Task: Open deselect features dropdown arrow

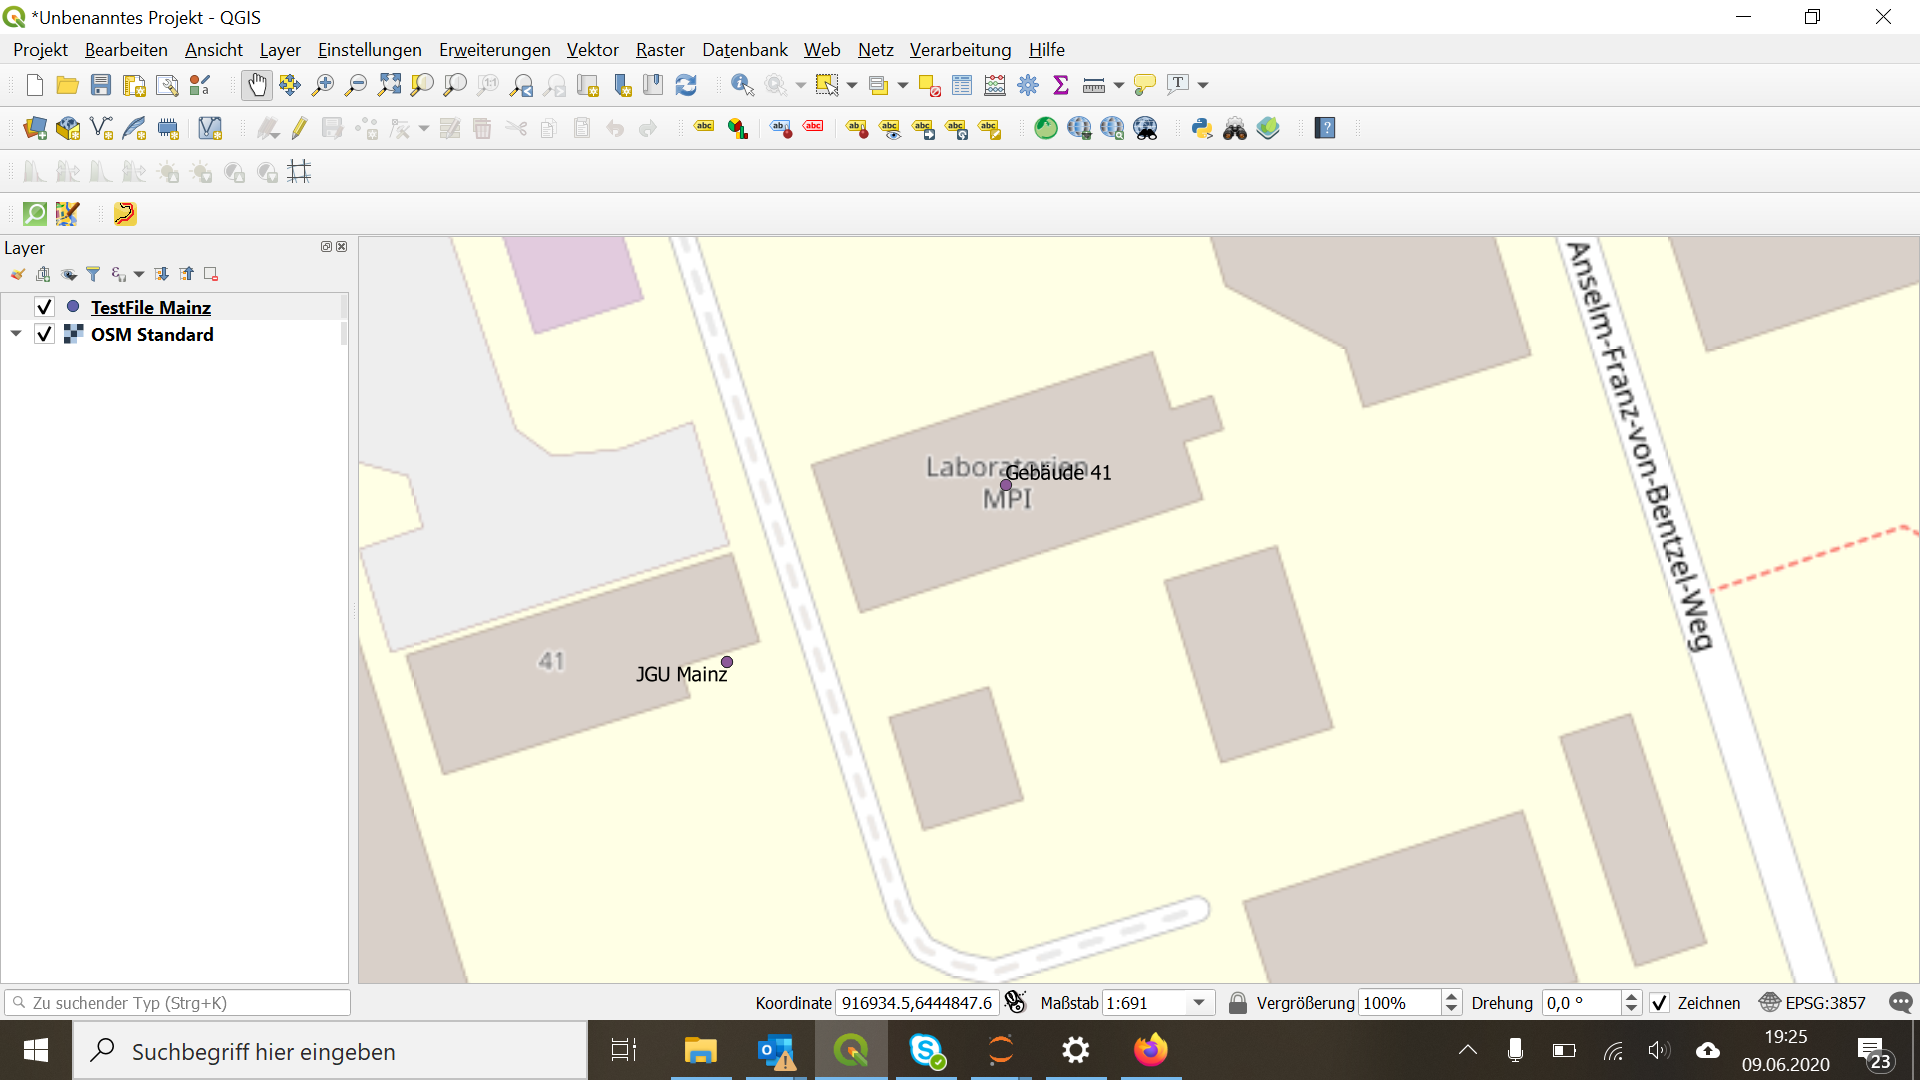Action: pyautogui.click(x=903, y=85)
